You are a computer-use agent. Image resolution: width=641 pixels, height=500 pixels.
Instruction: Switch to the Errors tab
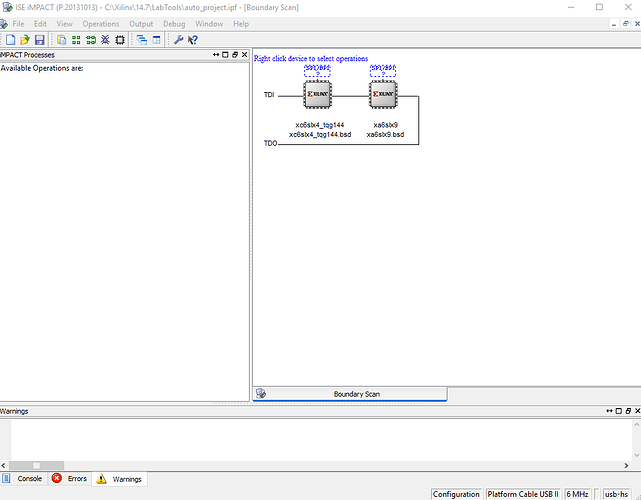click(x=69, y=478)
